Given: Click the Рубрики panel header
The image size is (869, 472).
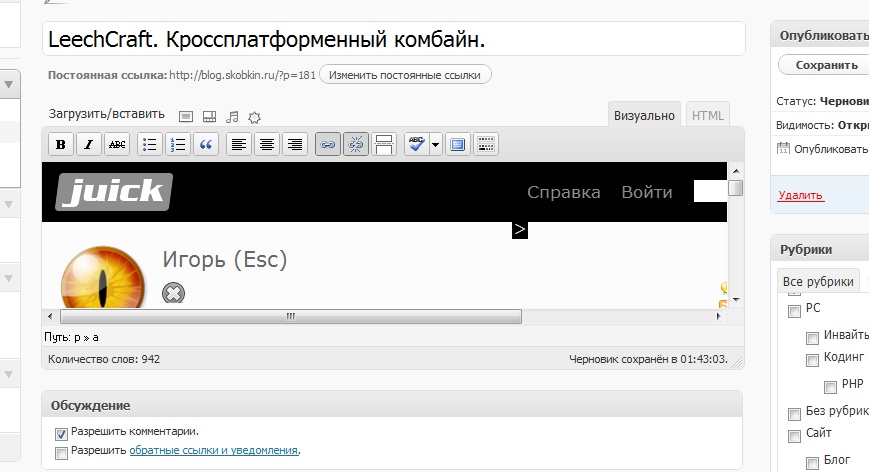Looking at the screenshot, I should click(820, 249).
